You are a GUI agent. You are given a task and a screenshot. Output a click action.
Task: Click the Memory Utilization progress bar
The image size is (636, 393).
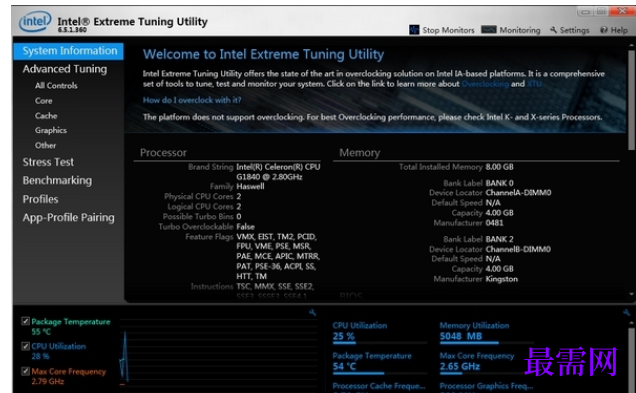pos(487,343)
